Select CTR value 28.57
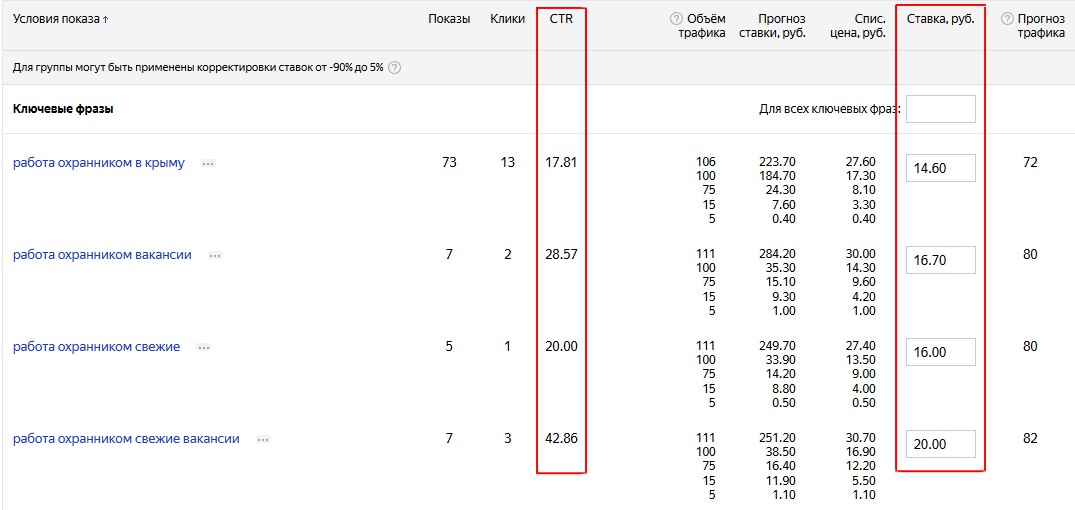Viewport: 1075px width, 510px height. pos(561,255)
